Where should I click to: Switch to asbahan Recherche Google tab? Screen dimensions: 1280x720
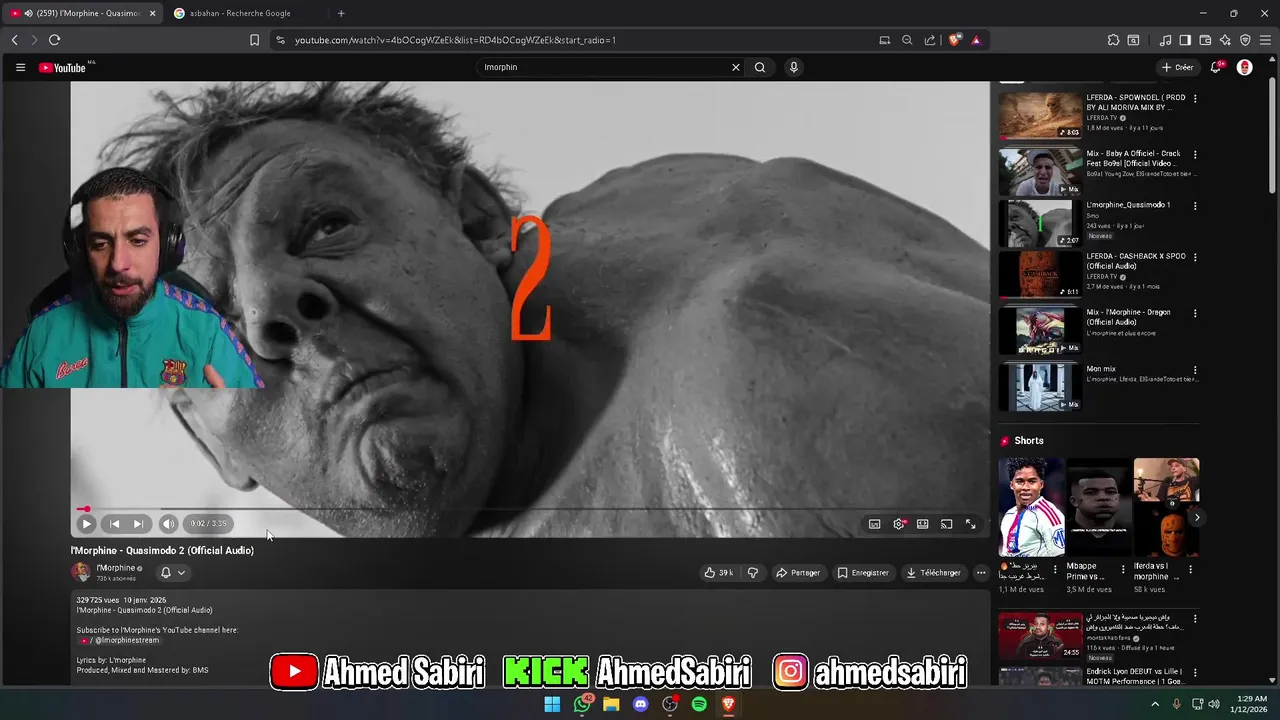(x=240, y=13)
